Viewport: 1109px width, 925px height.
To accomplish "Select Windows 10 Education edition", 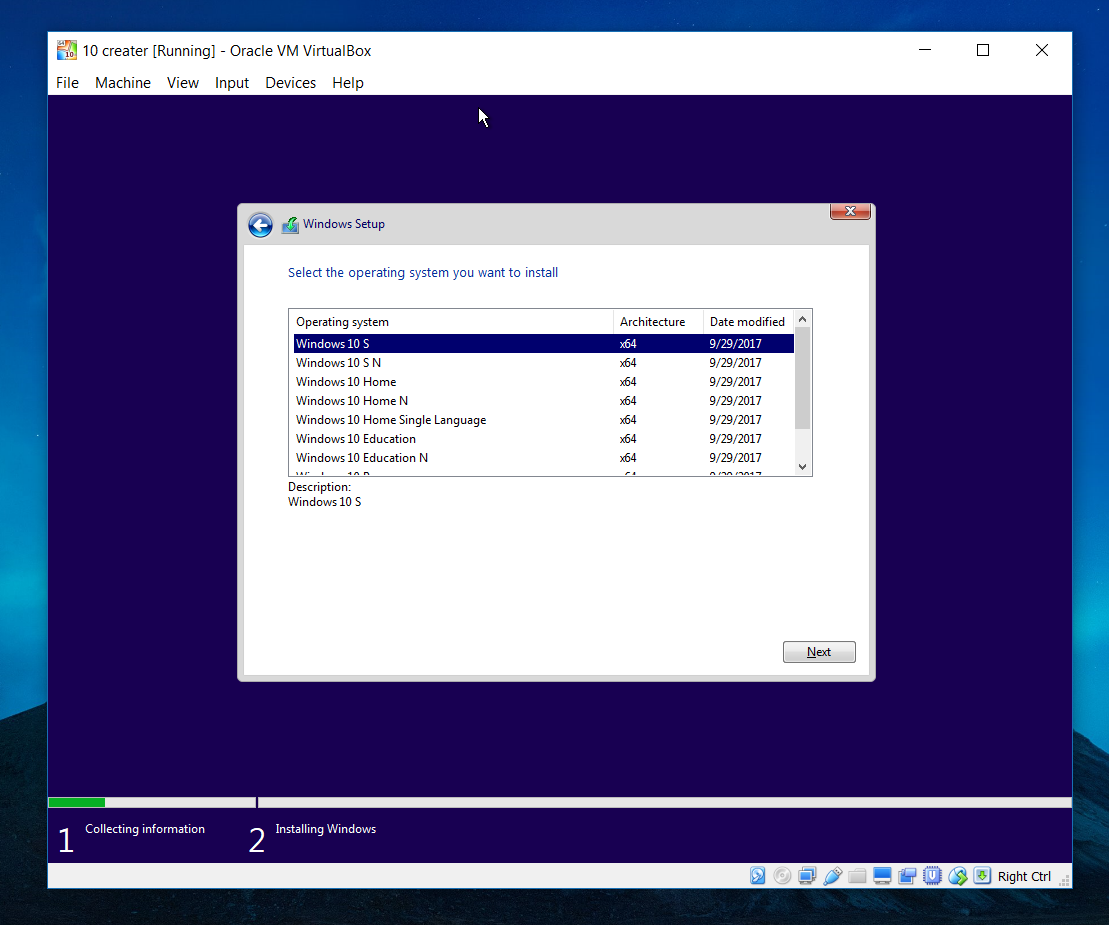I will (x=544, y=439).
